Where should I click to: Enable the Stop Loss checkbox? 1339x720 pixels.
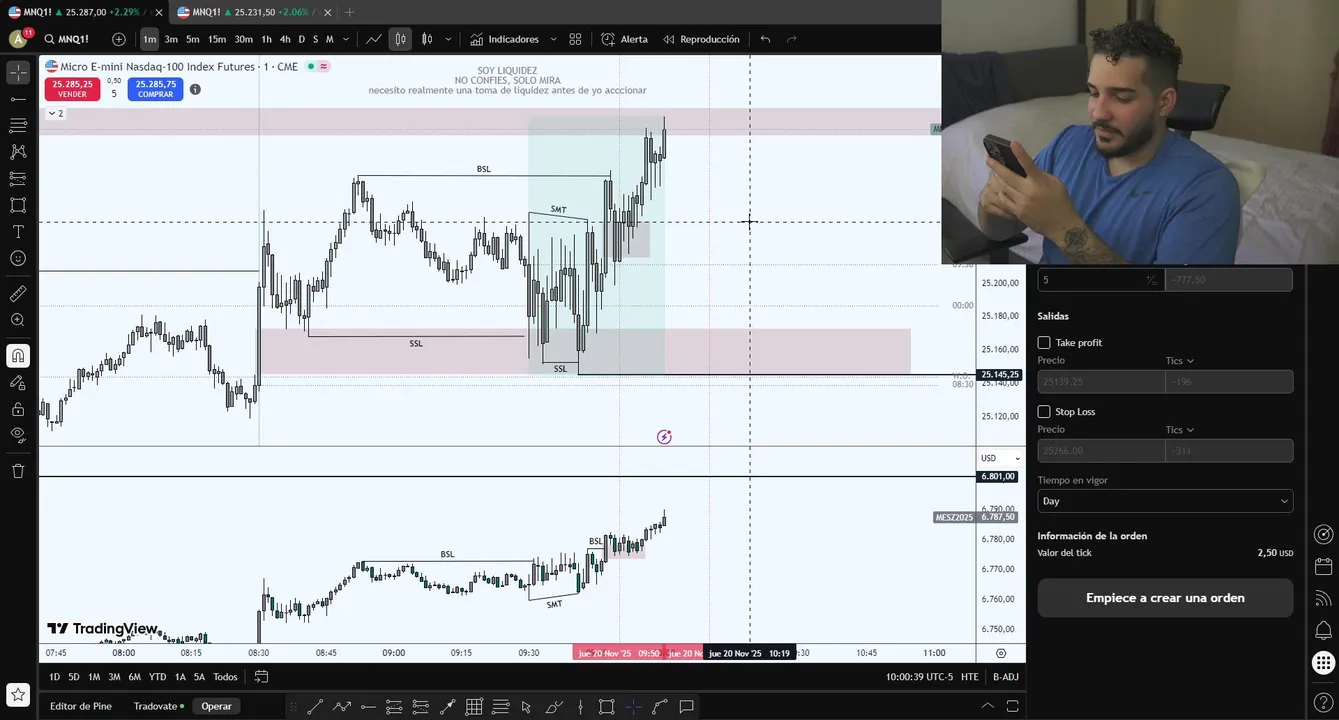[1044, 411]
